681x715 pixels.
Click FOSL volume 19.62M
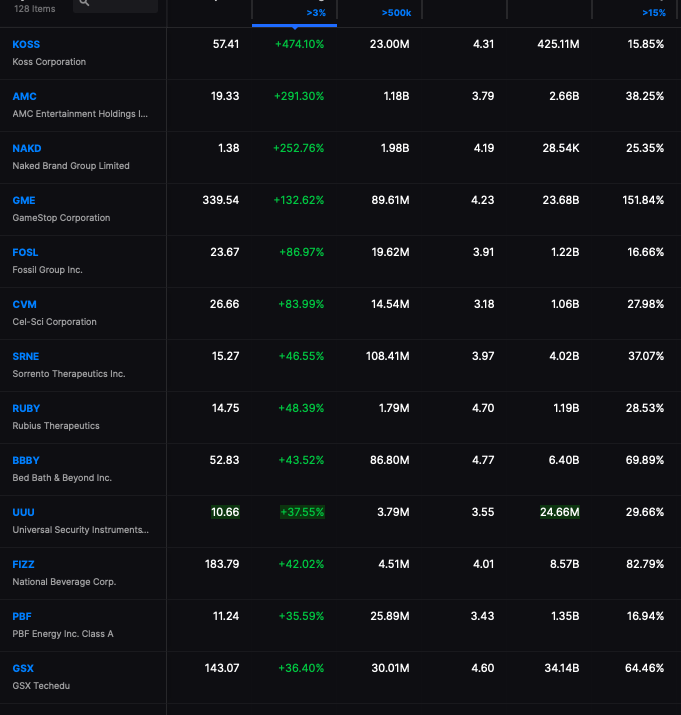(x=390, y=252)
